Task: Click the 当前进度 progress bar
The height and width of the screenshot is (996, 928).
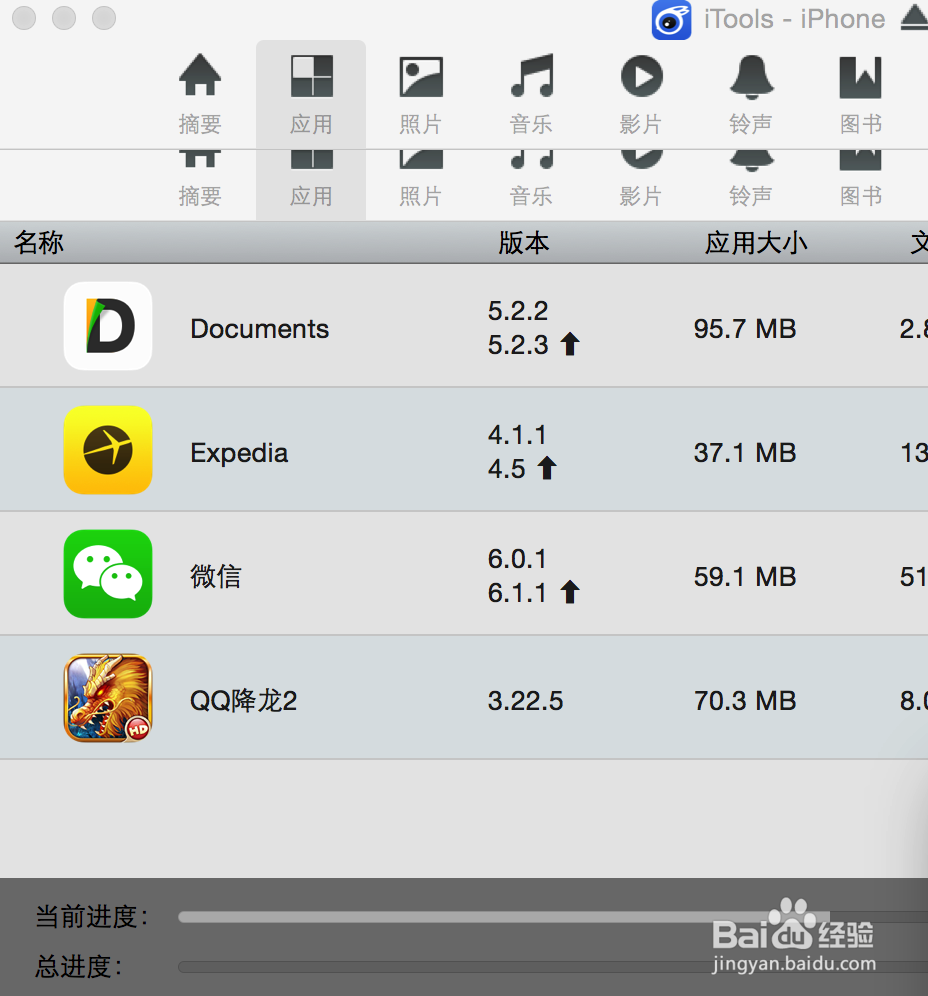Action: [553, 917]
